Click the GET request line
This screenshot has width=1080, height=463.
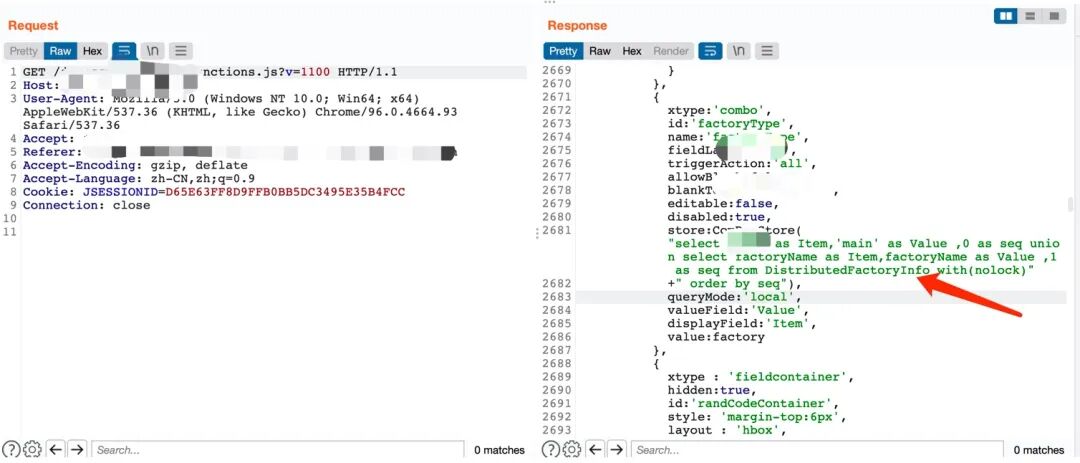click(210, 72)
